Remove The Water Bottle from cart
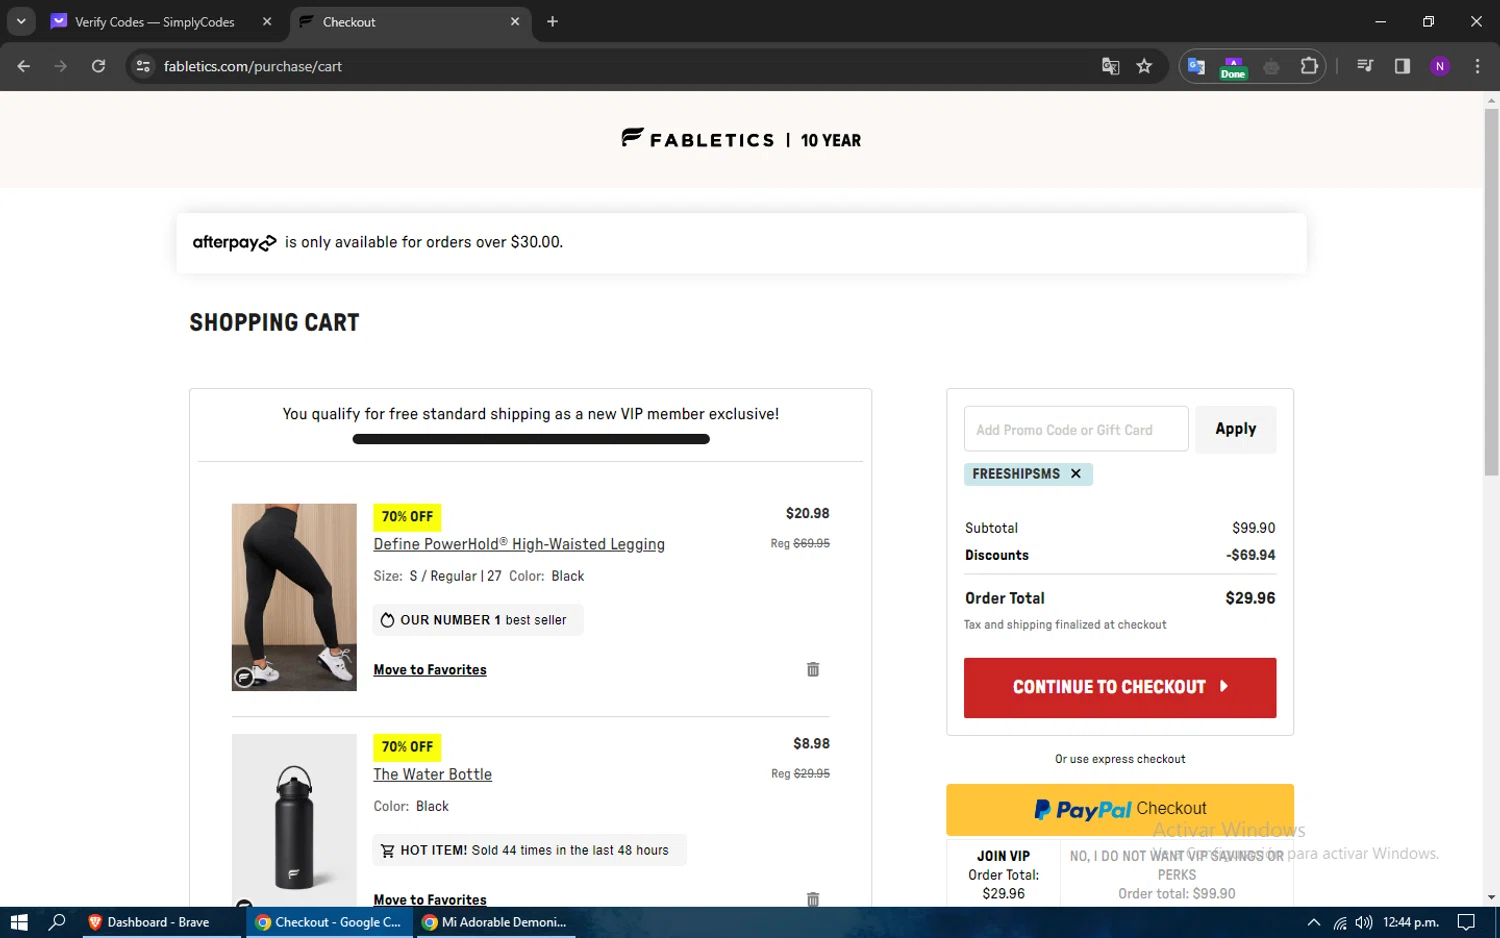The width and height of the screenshot is (1500, 938). 813,899
